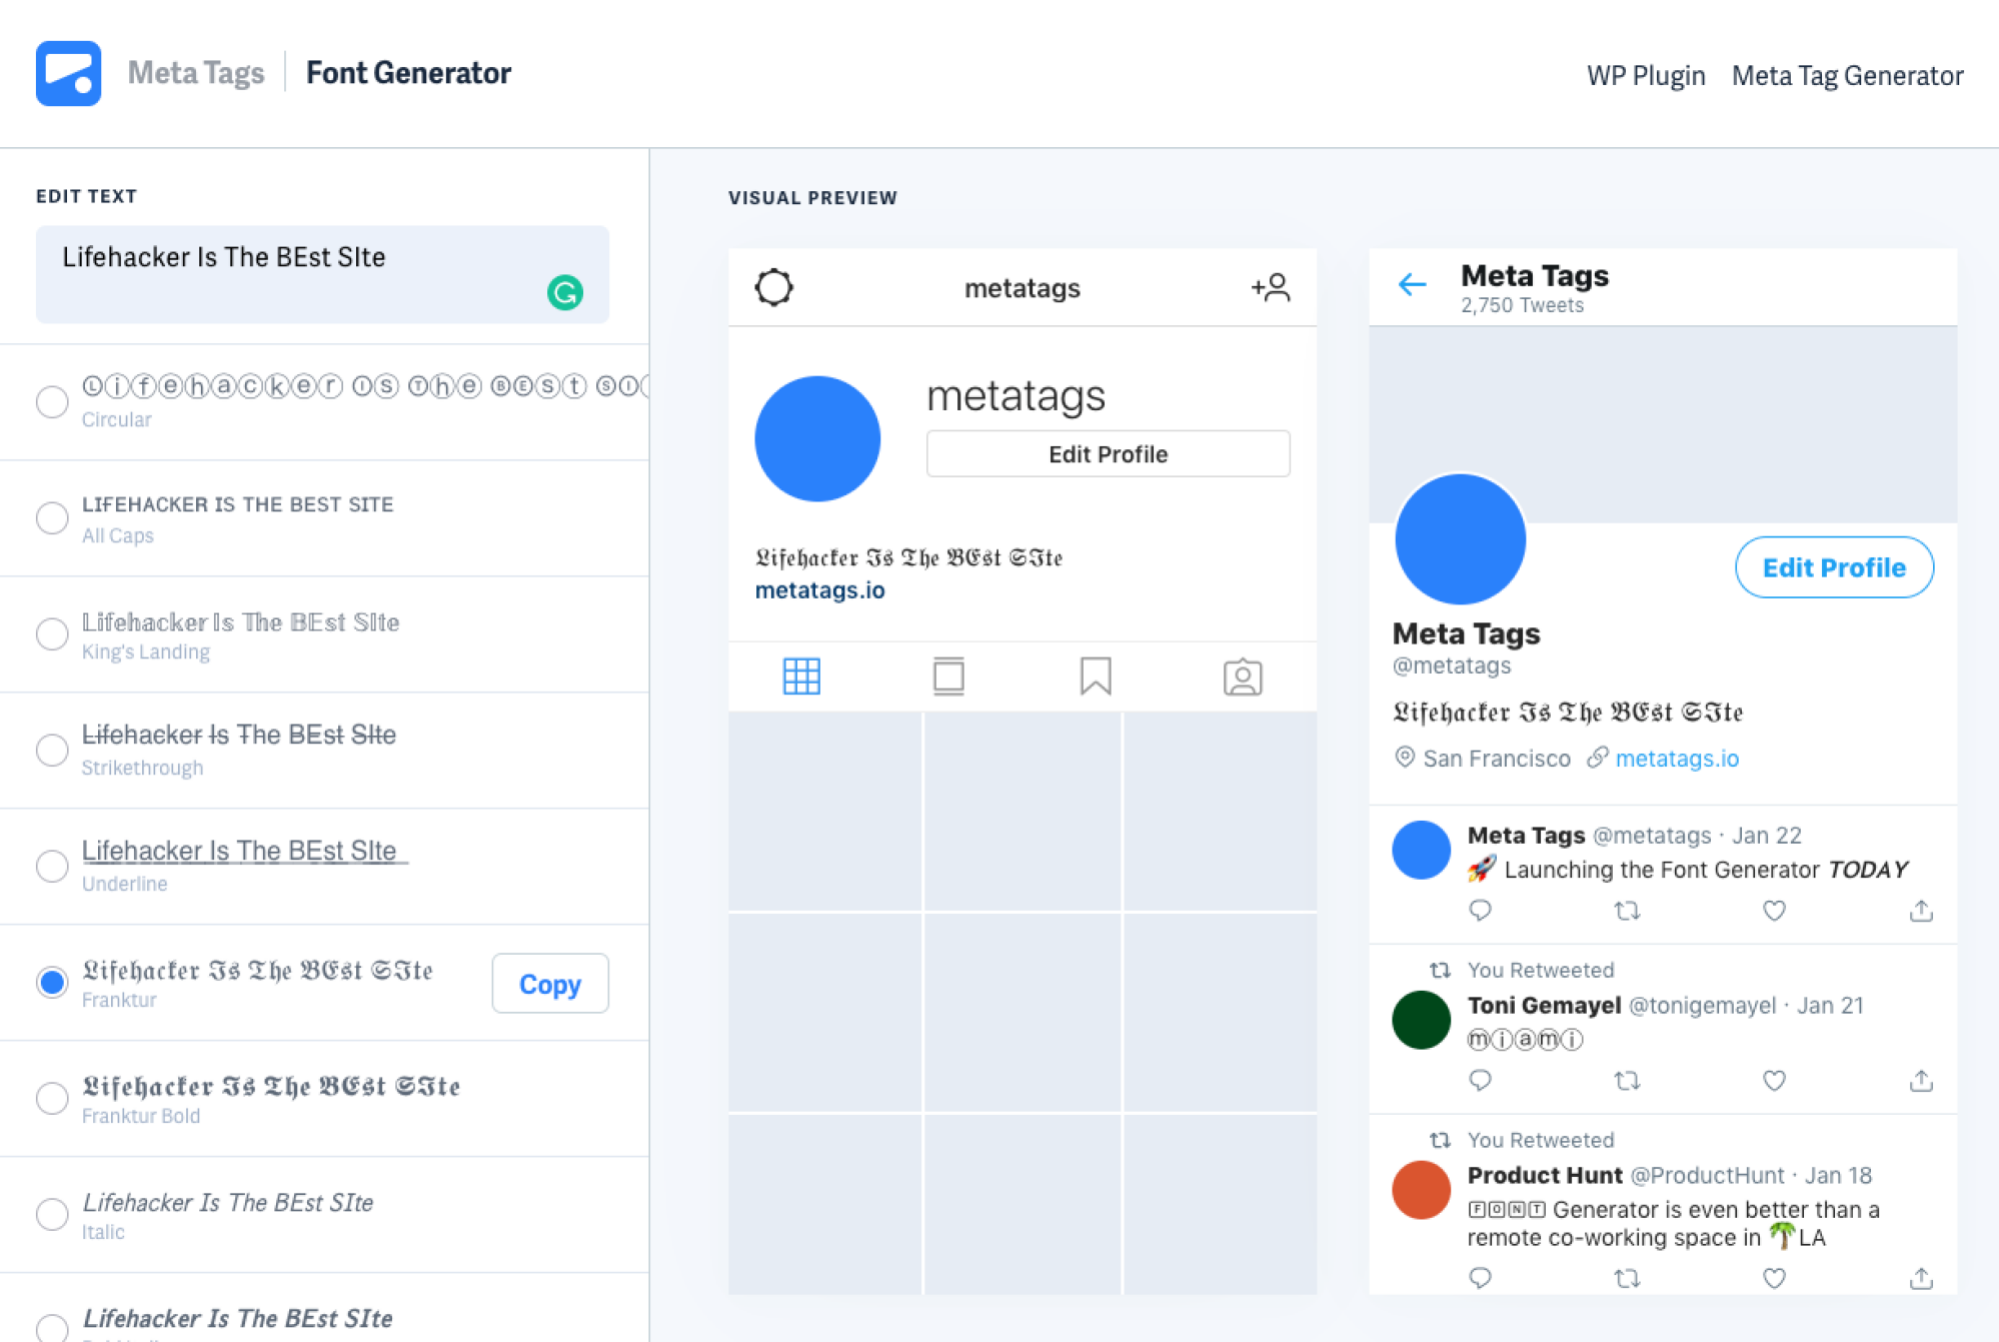Viewport: 1999px width, 1342px height.
Task: Select the Franktur Bold radio button
Action: coord(52,1098)
